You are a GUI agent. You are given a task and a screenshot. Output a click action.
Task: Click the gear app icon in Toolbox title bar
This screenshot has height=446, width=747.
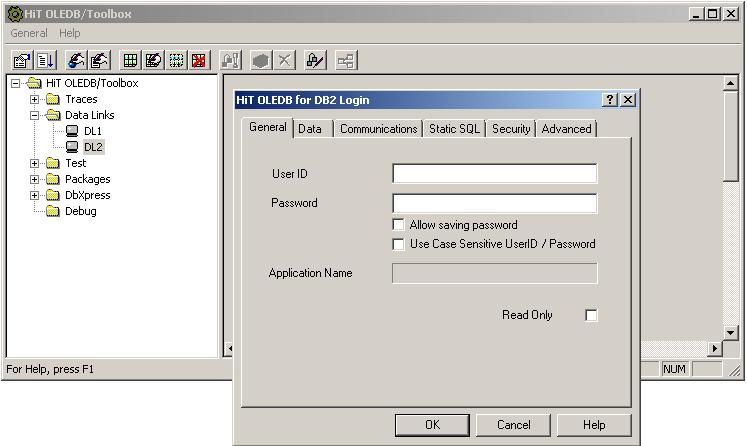tap(14, 14)
